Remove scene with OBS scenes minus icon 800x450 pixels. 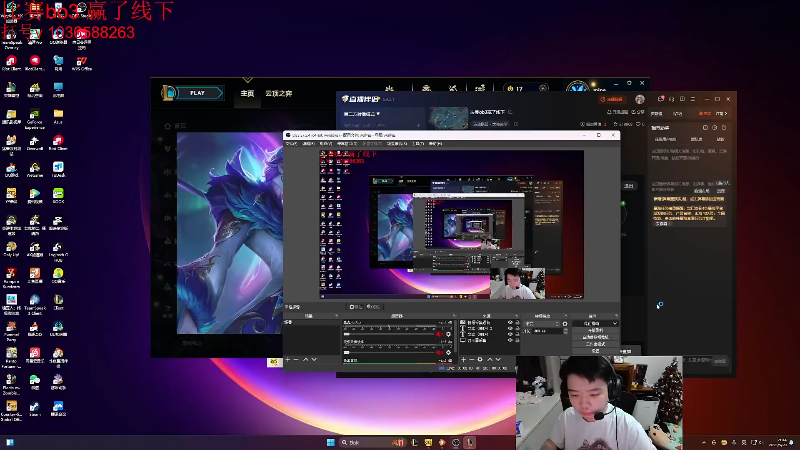(x=296, y=359)
